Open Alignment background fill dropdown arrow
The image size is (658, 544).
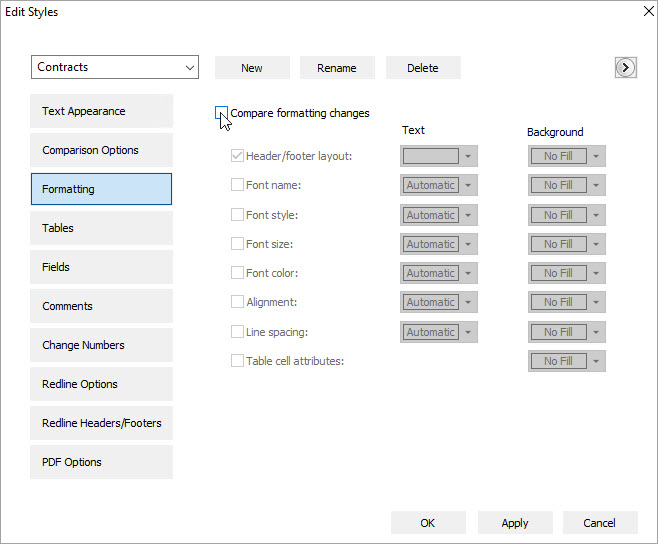tap(596, 302)
